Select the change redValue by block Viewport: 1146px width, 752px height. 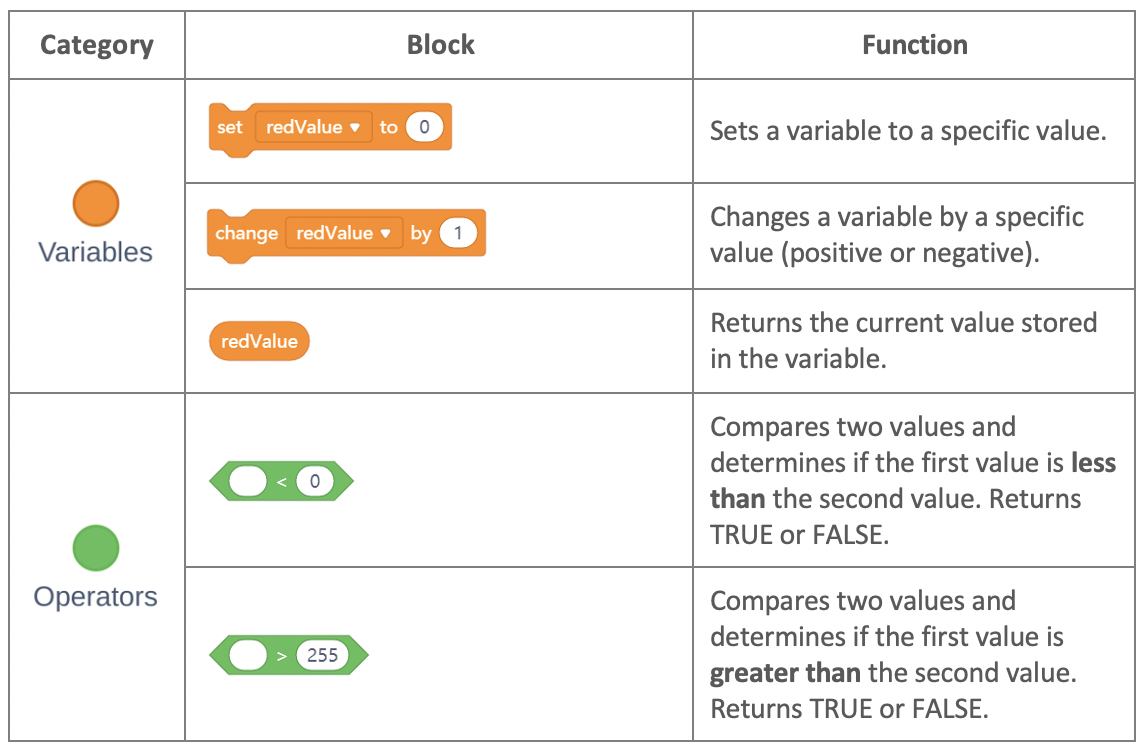tap(346, 235)
